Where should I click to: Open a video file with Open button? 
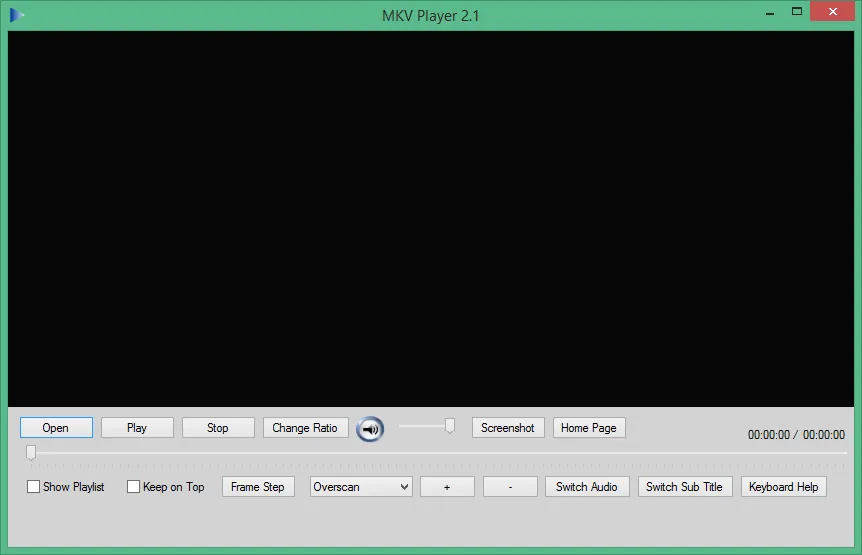point(56,428)
